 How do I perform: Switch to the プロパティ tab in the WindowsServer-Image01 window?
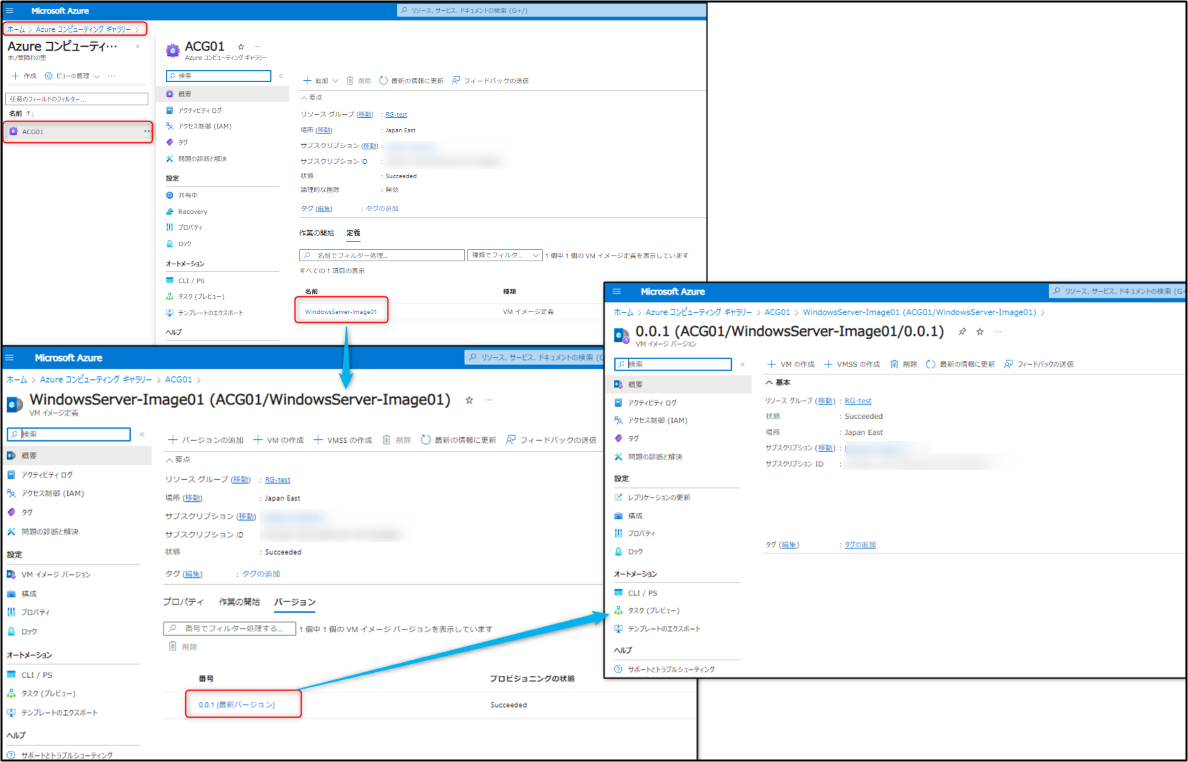tap(183, 602)
